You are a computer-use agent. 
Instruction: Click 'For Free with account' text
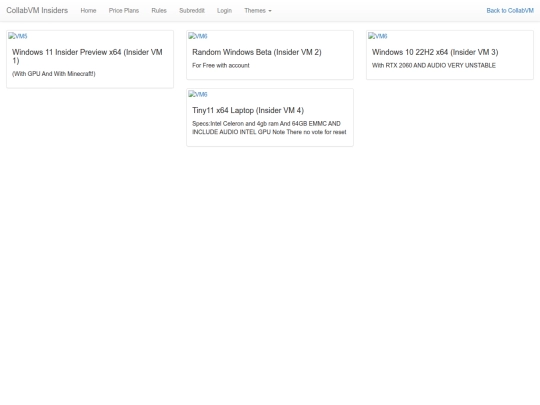(x=221, y=65)
